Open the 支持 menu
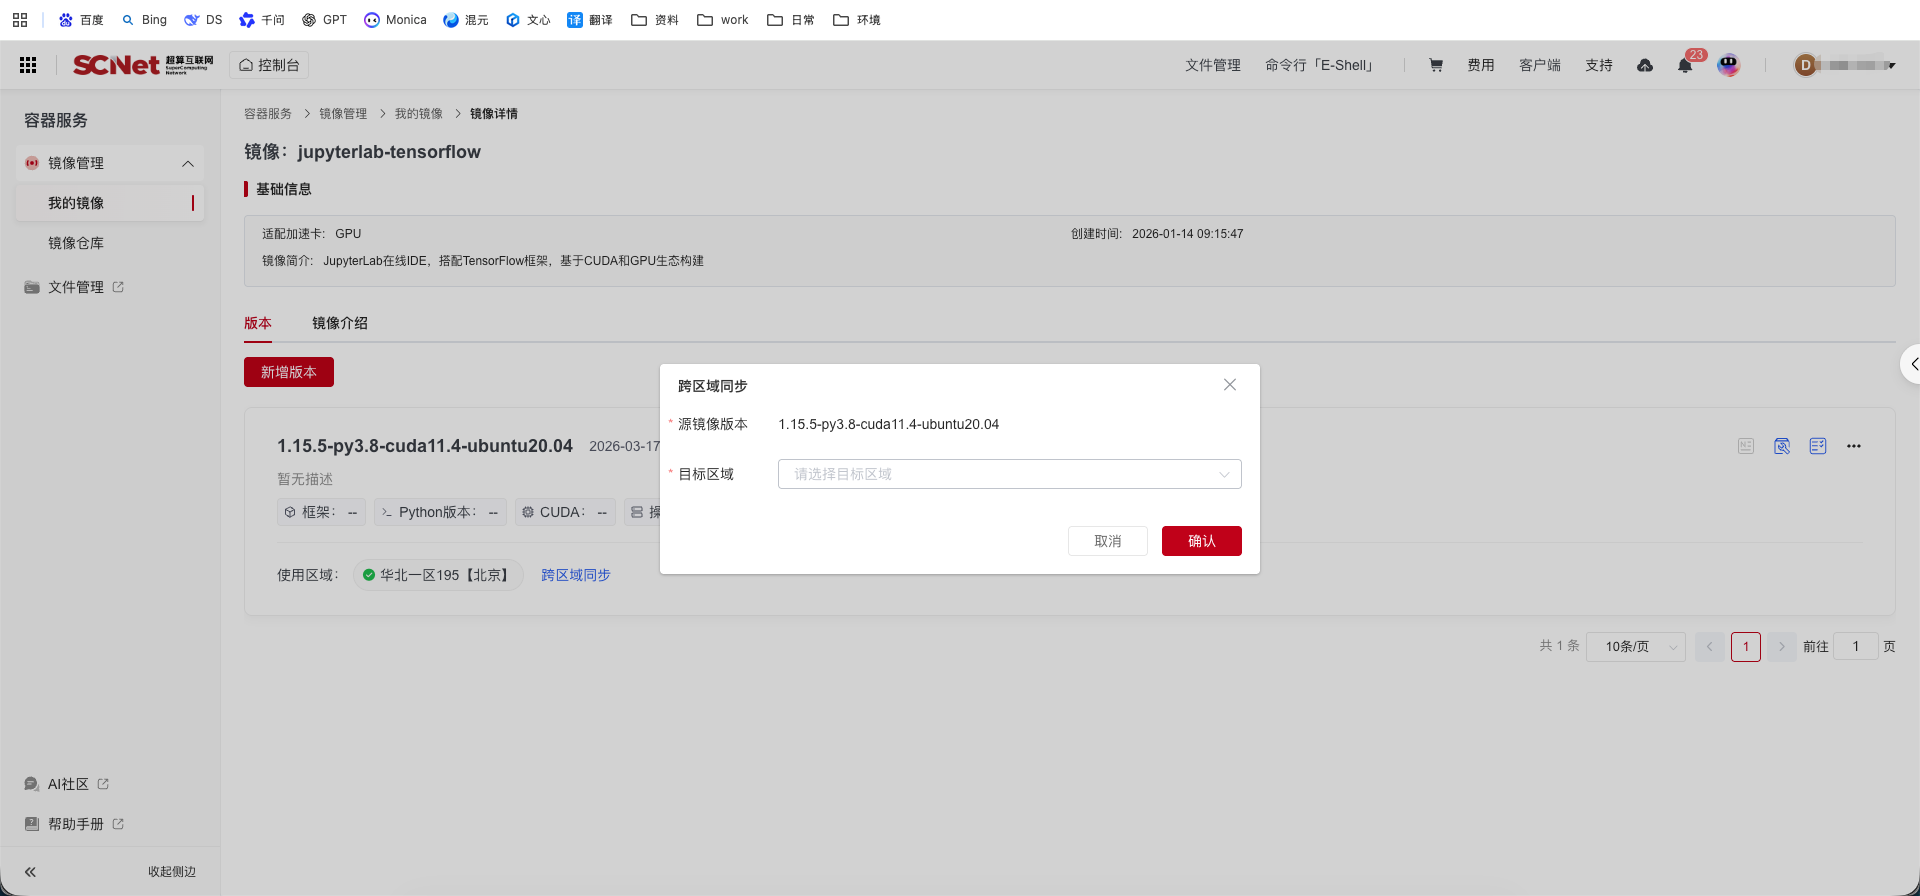 1599,65
